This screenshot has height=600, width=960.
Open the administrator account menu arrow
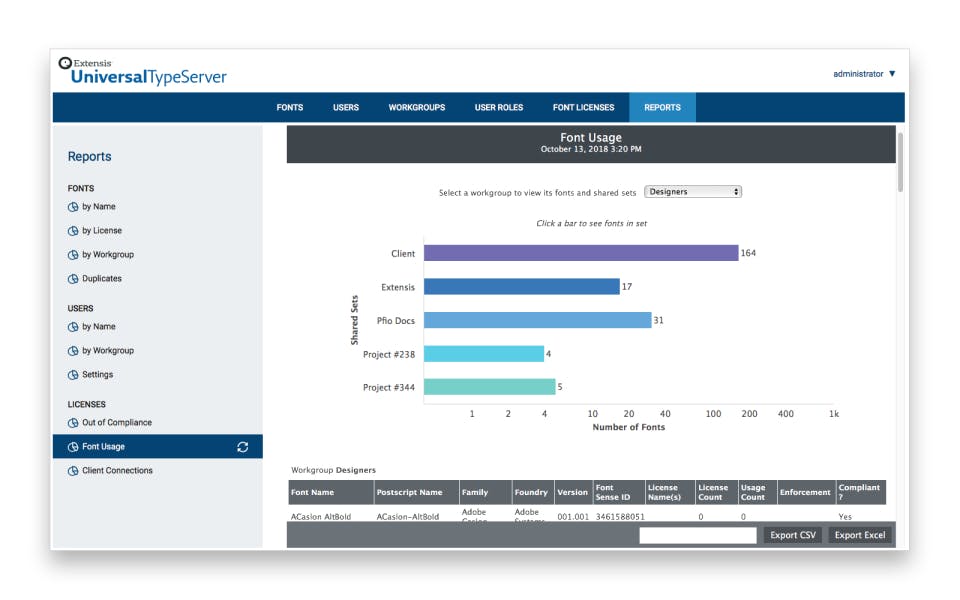click(x=892, y=73)
